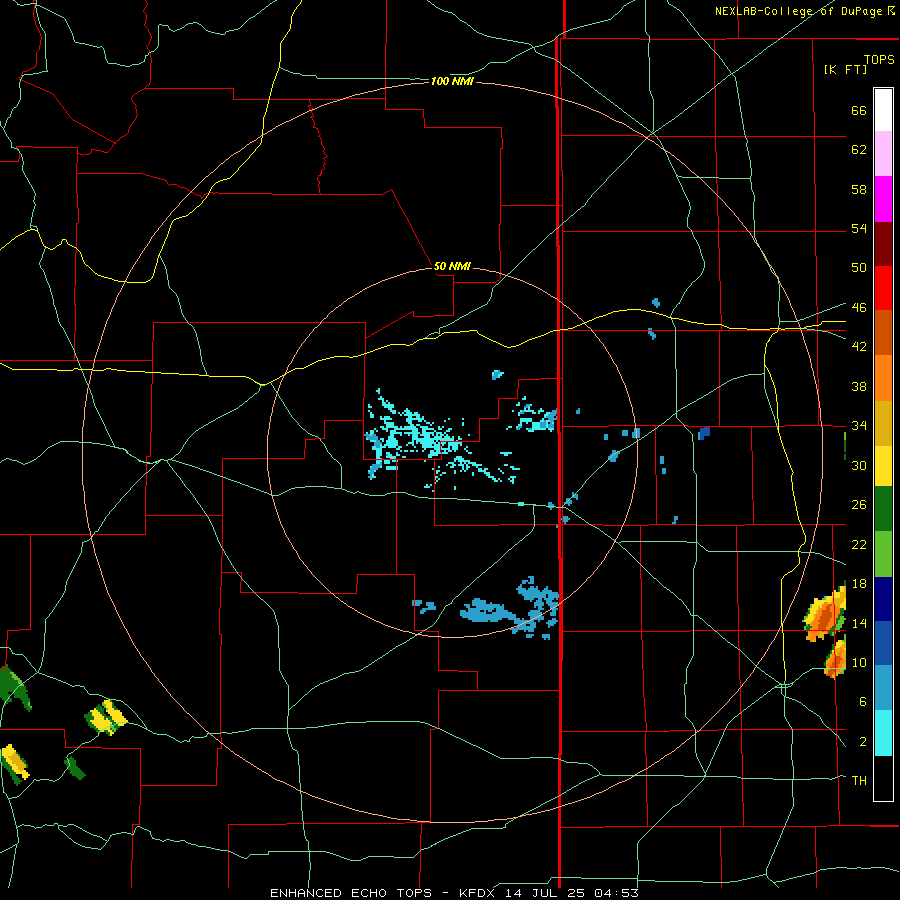The image size is (900, 900).
Task: Click the bright red legend swatch
Action: tap(883, 288)
